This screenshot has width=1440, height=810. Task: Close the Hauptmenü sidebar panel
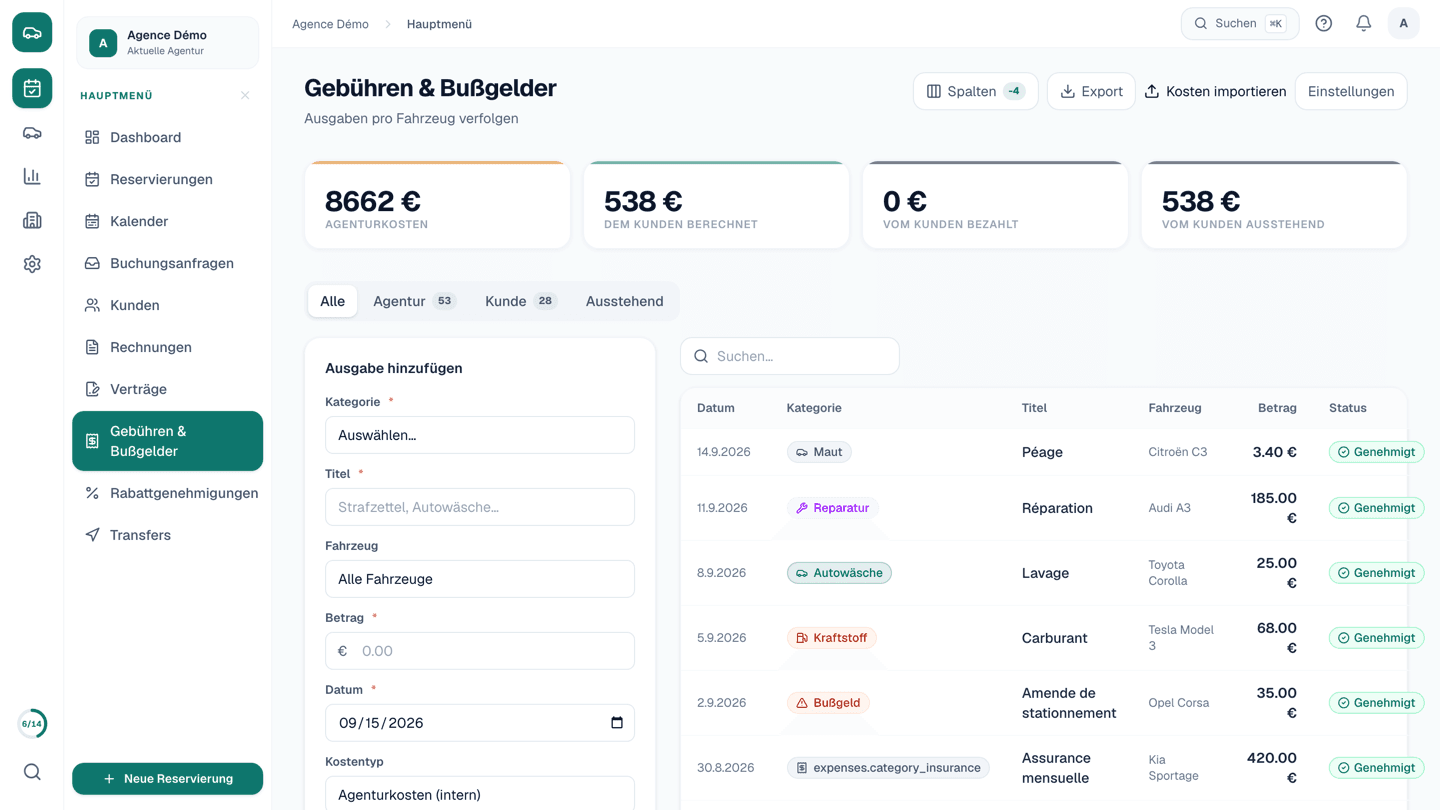(x=245, y=96)
